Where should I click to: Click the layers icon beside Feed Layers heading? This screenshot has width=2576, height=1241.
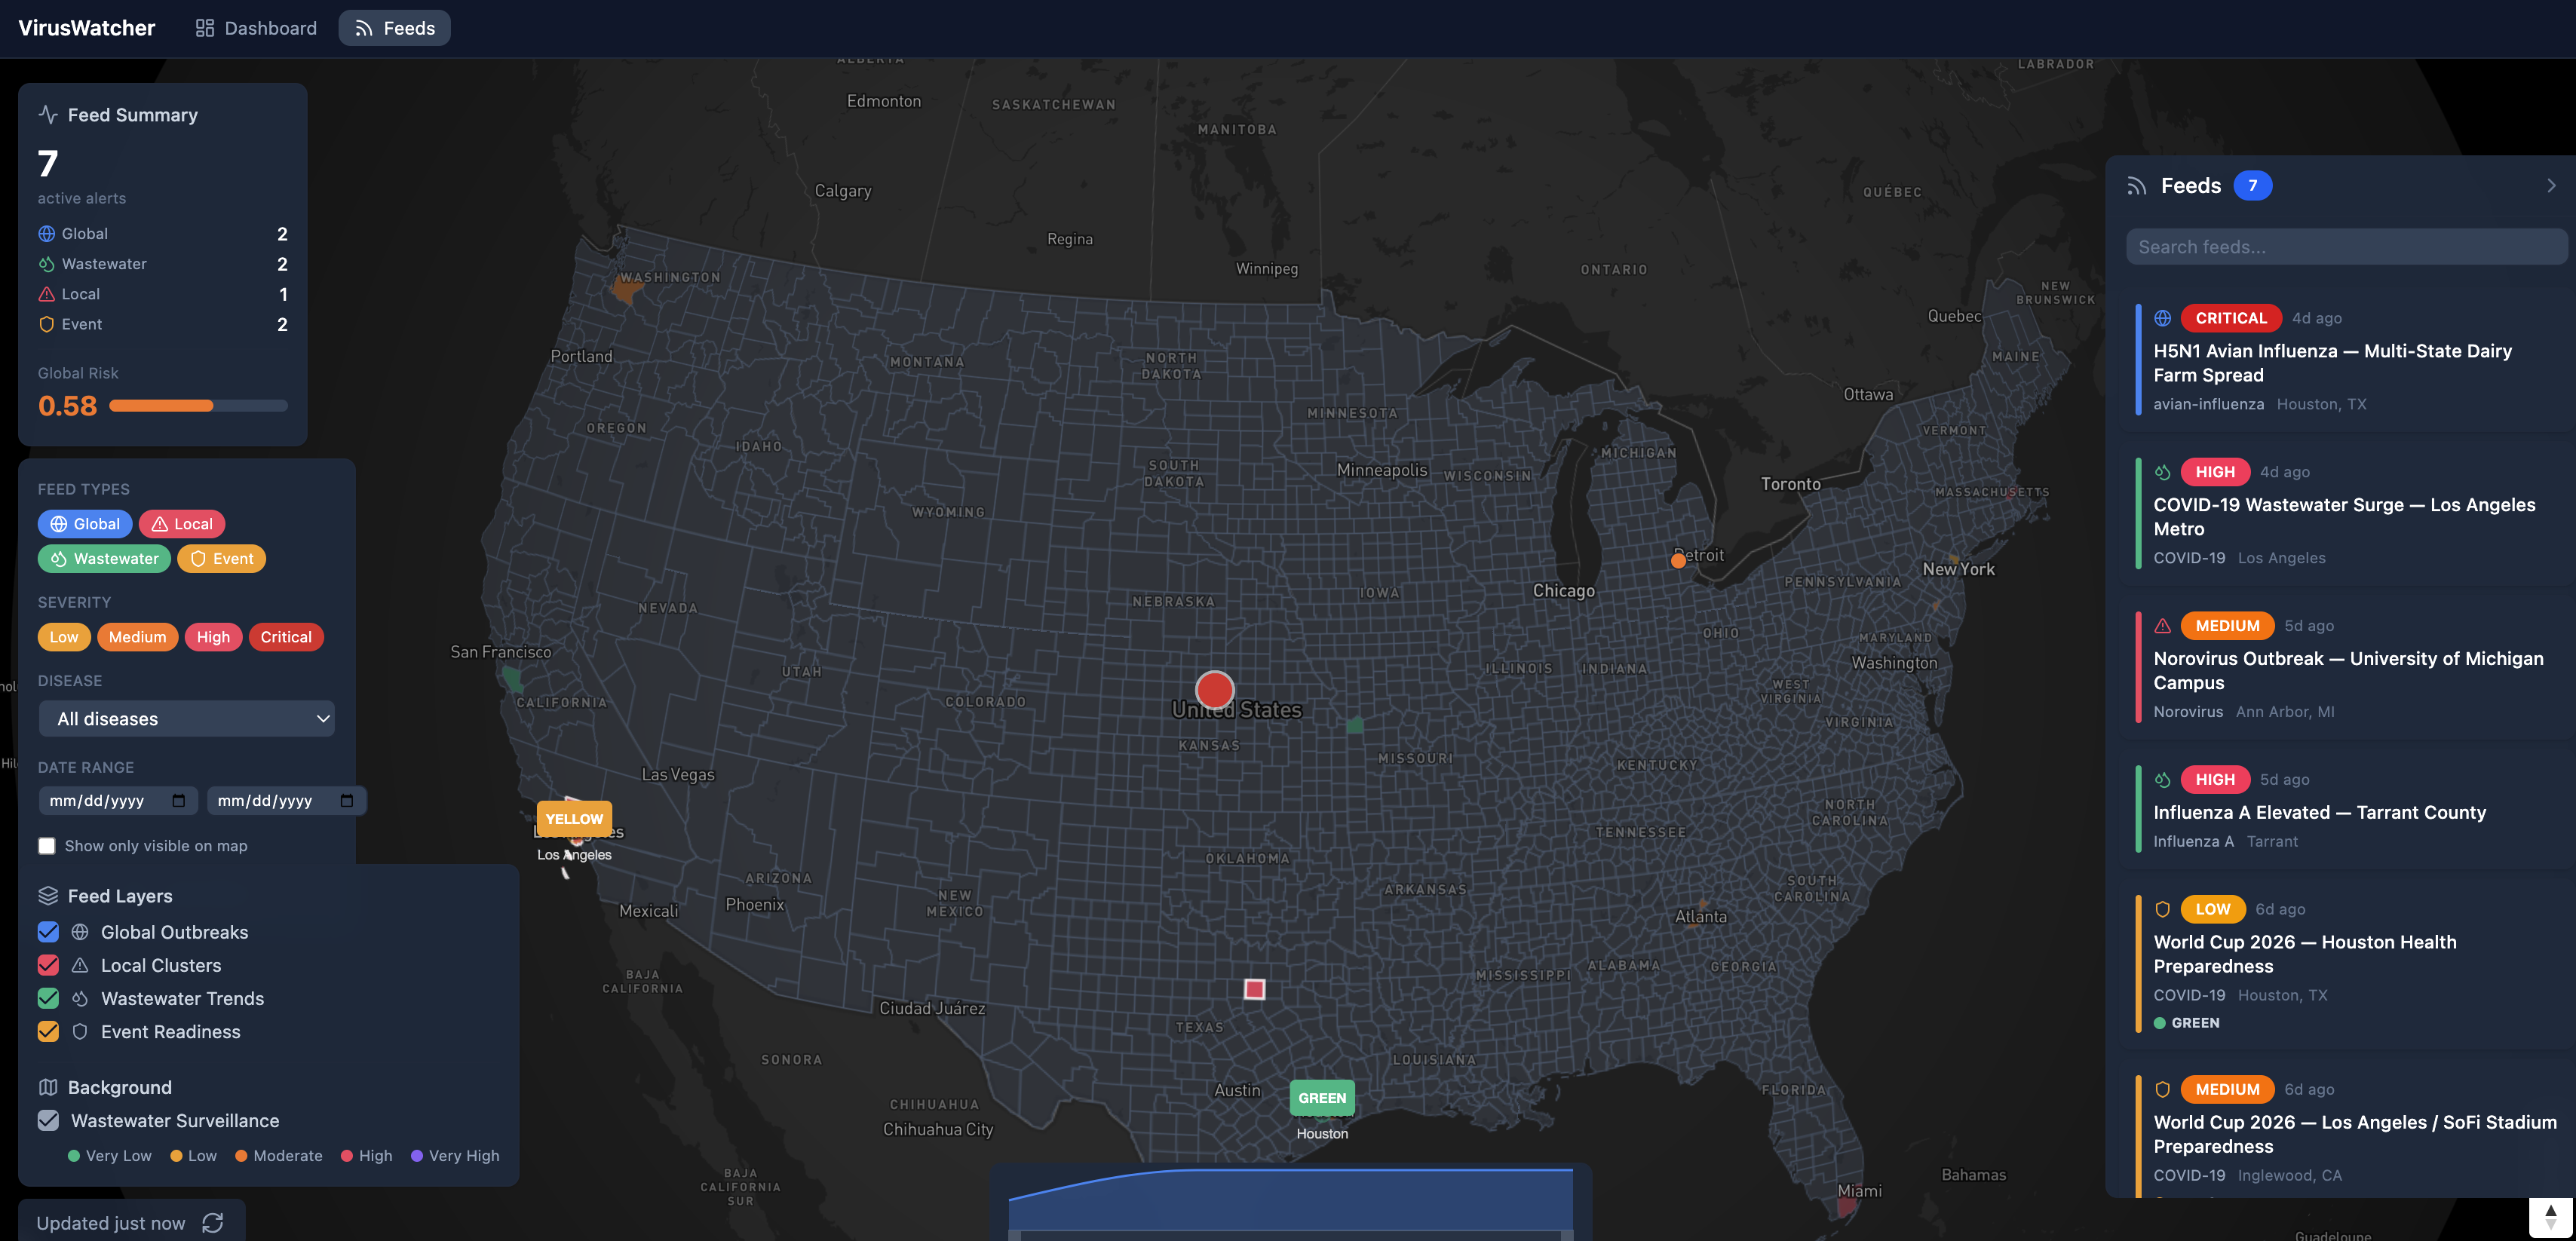pyautogui.click(x=47, y=896)
